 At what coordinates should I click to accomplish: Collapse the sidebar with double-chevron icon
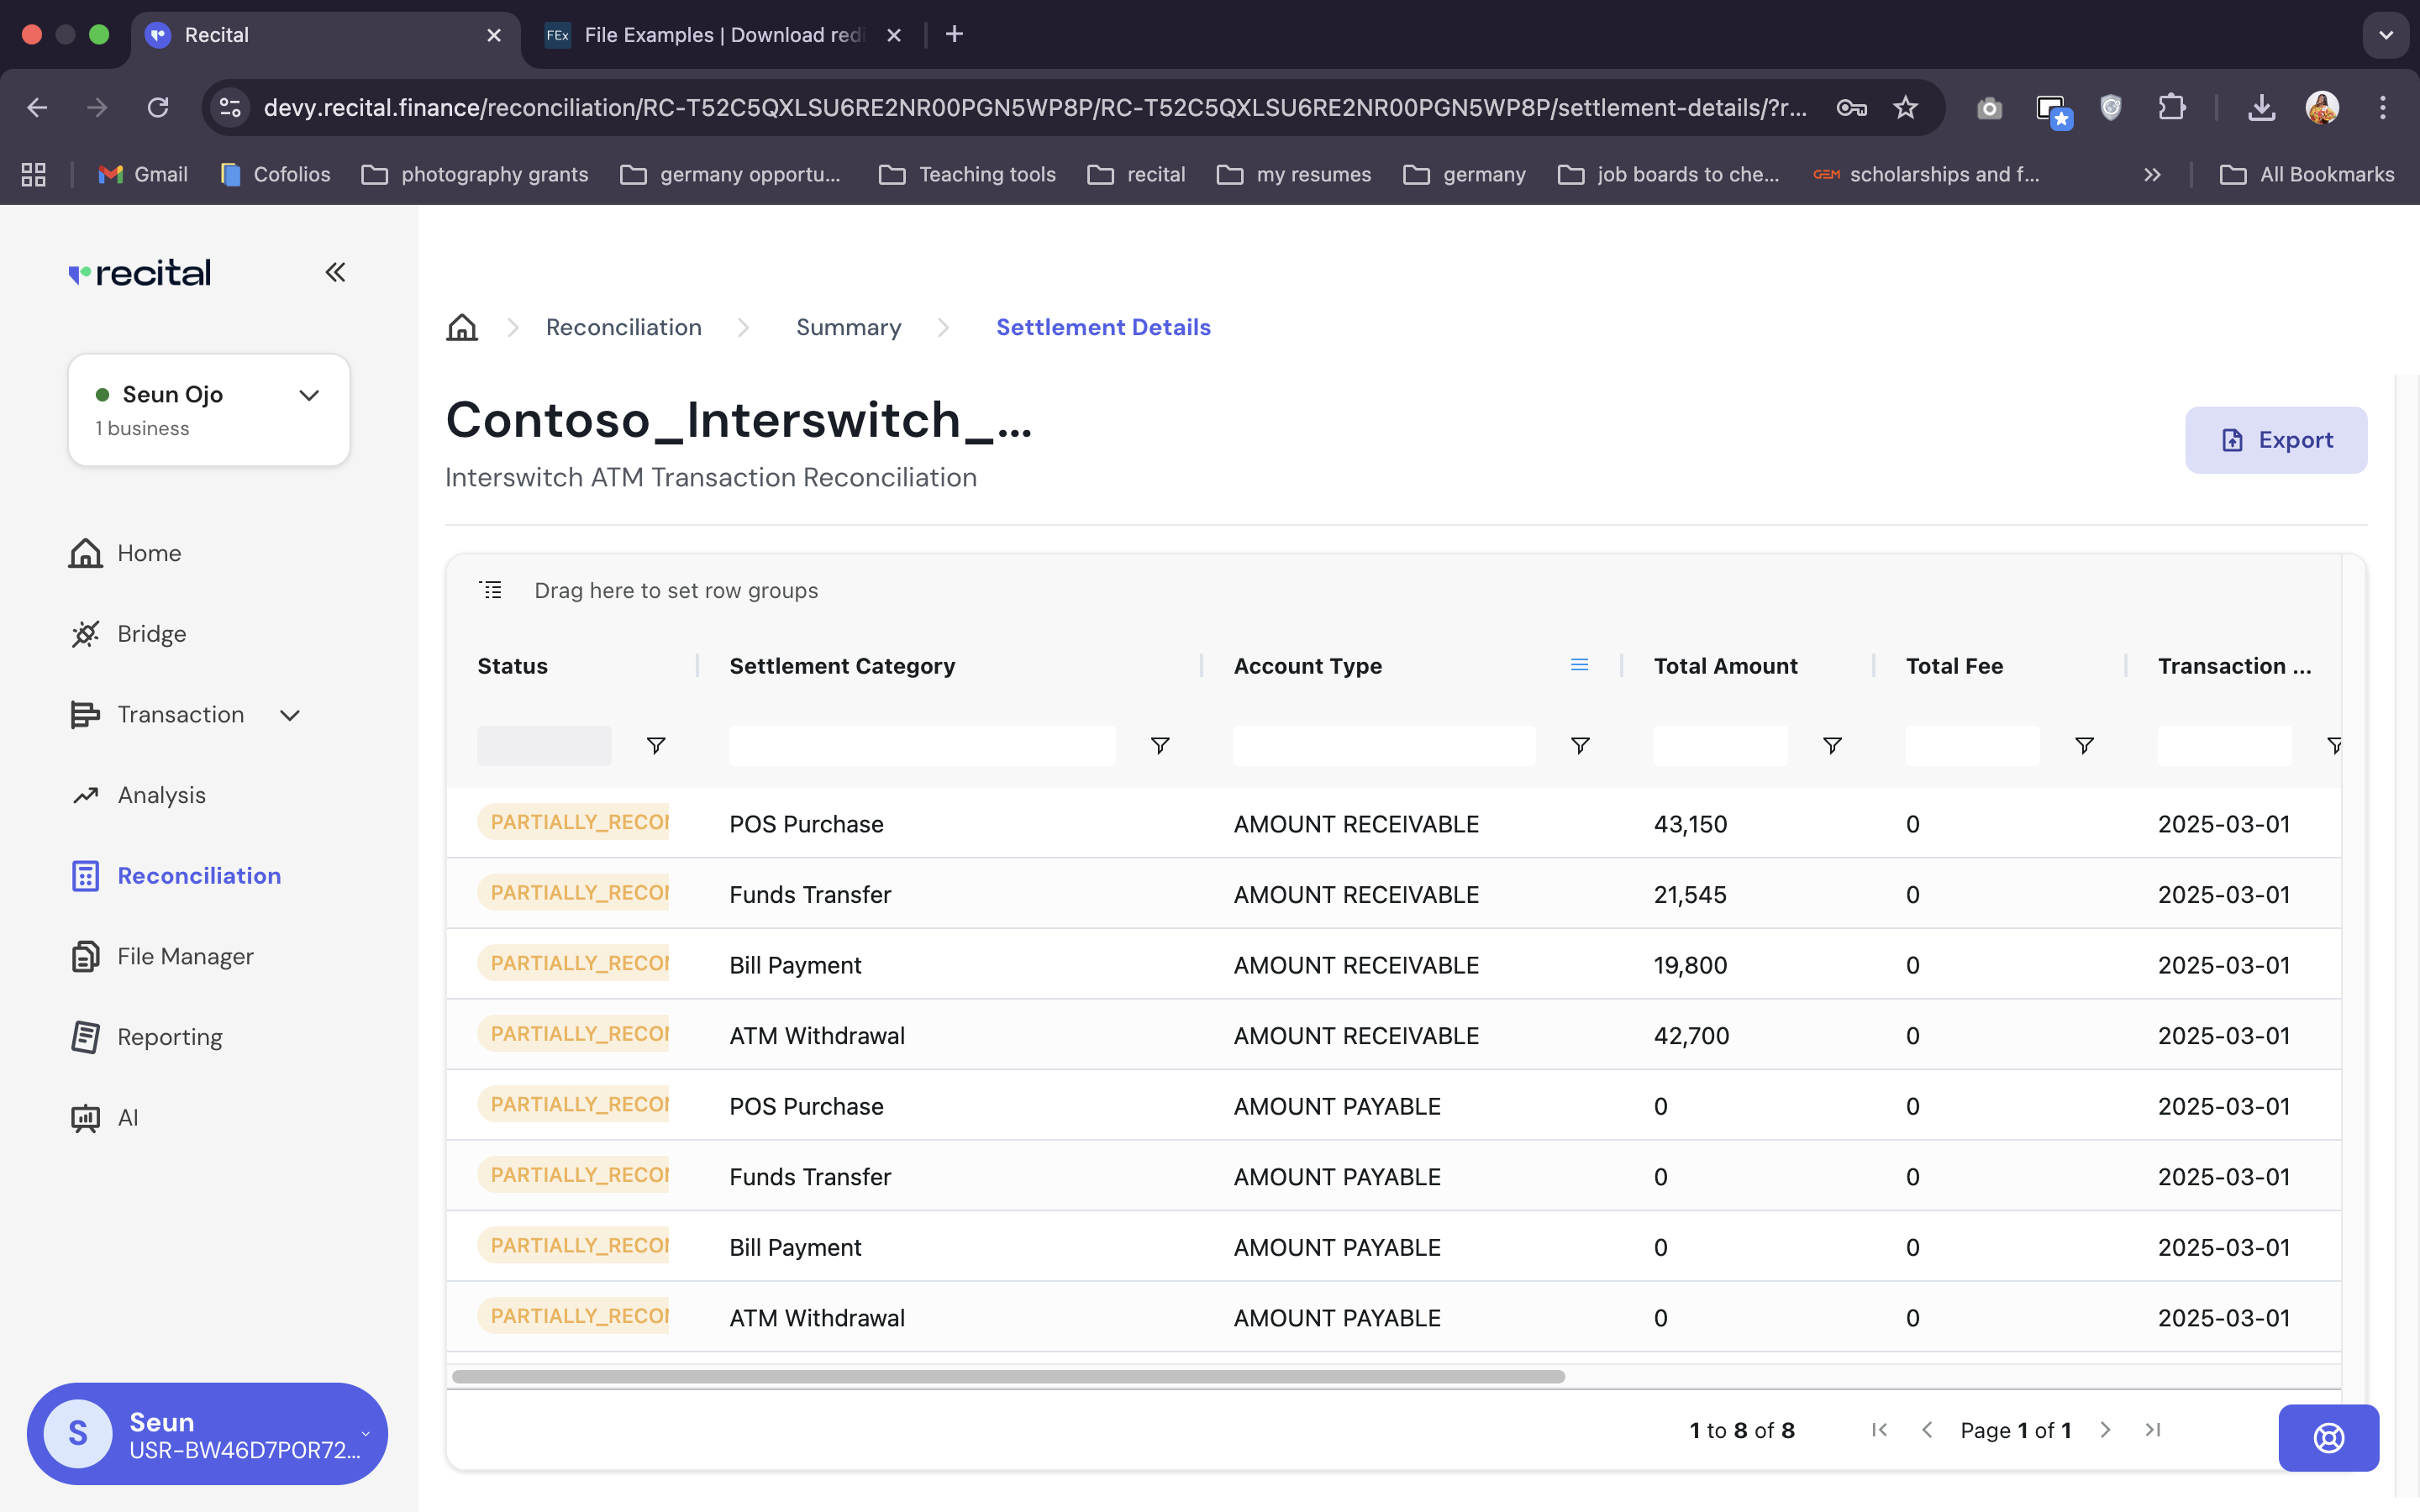pos(335,272)
